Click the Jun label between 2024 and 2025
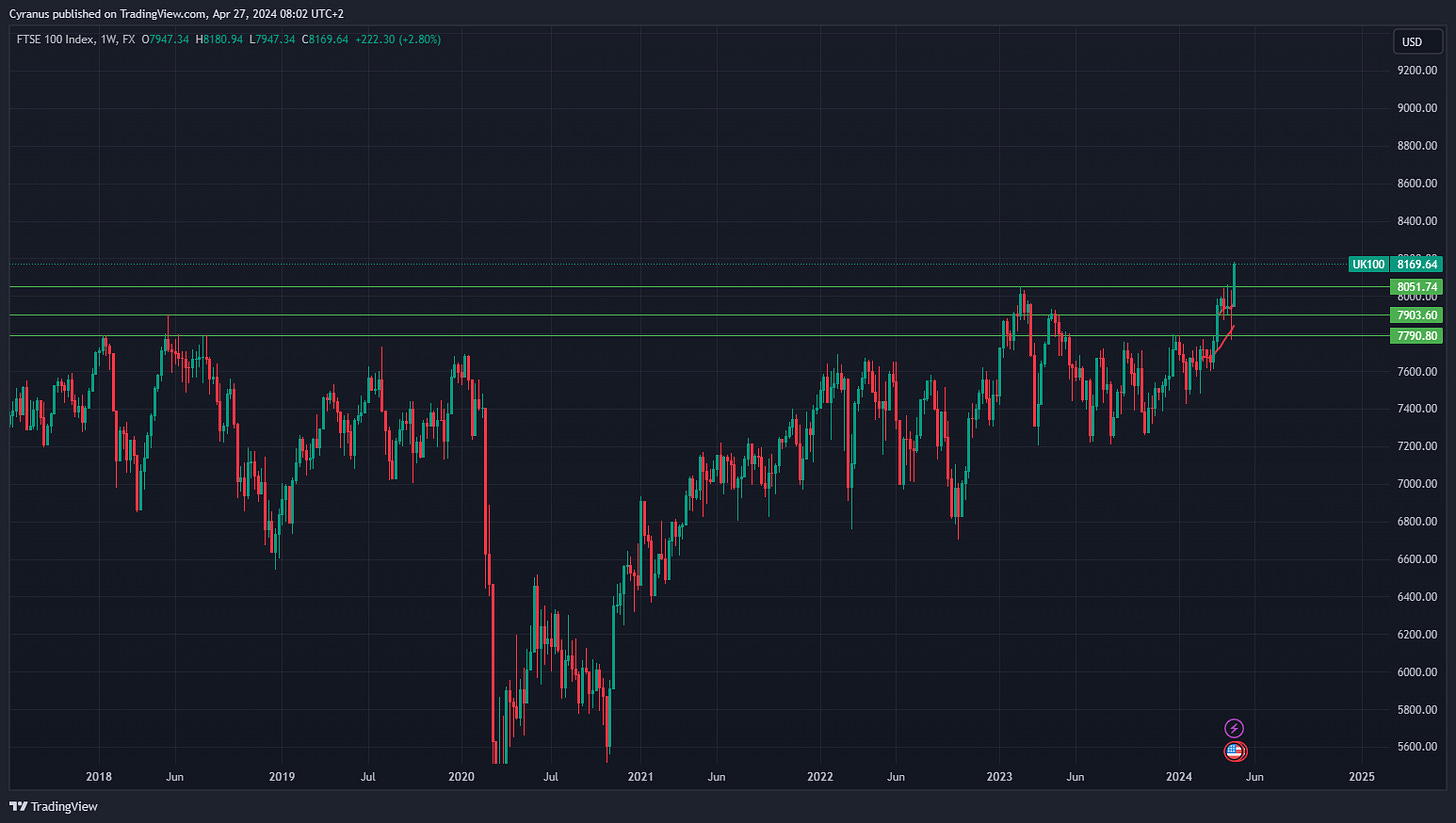 (x=1255, y=776)
